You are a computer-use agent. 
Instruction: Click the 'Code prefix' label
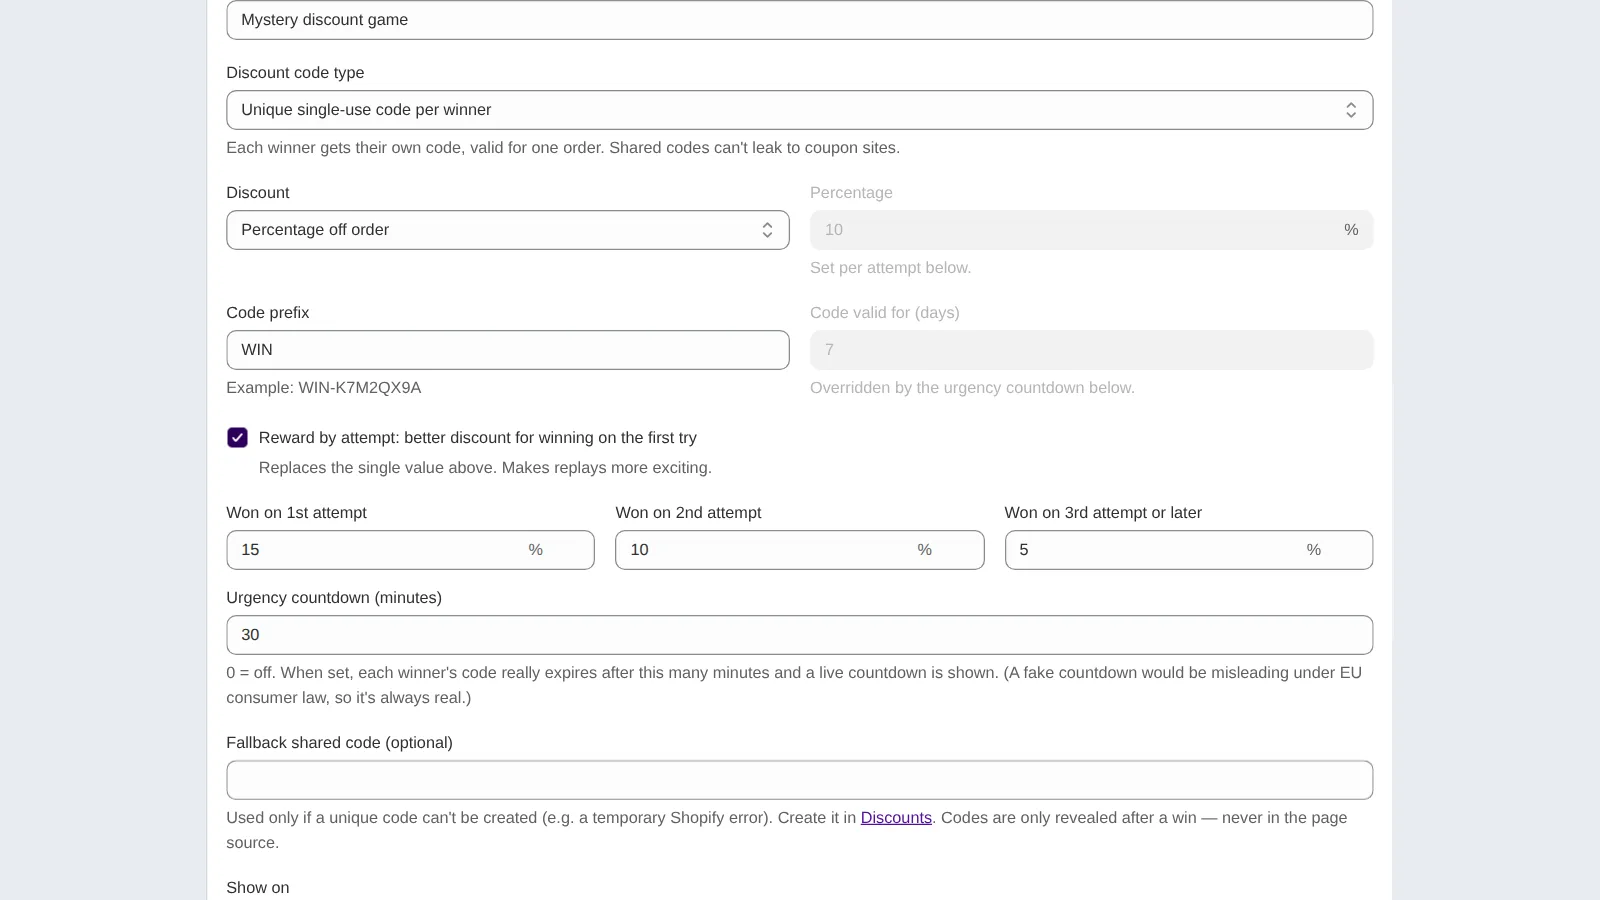pyautogui.click(x=267, y=313)
